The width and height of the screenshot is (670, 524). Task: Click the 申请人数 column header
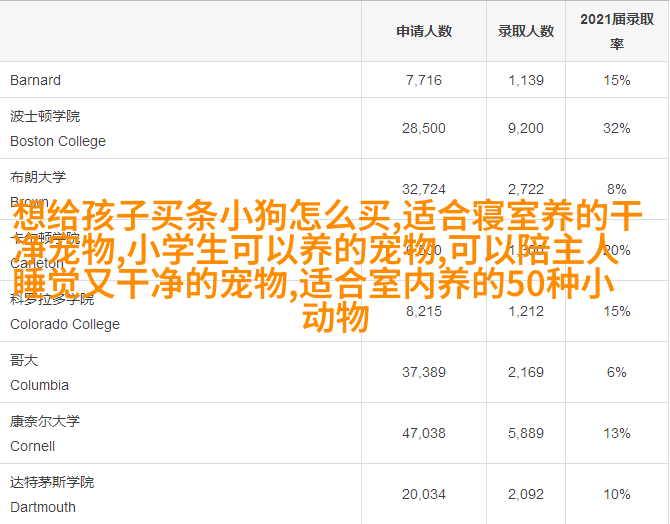(424, 31)
